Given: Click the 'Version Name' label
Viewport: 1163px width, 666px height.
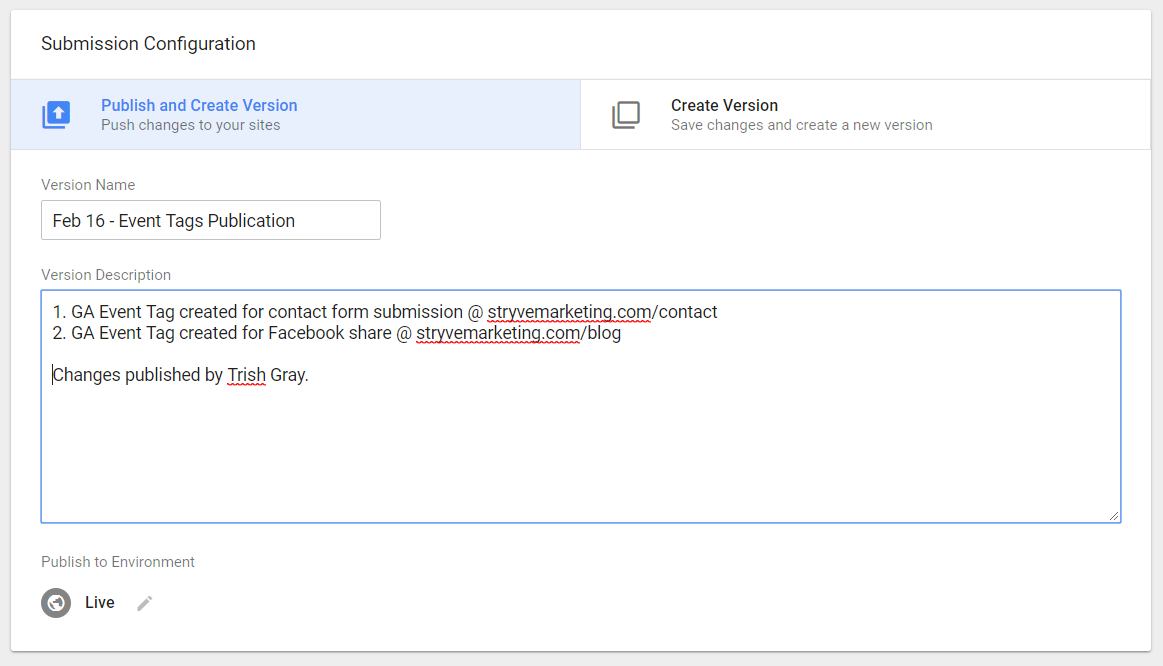Looking at the screenshot, I should click(x=88, y=185).
